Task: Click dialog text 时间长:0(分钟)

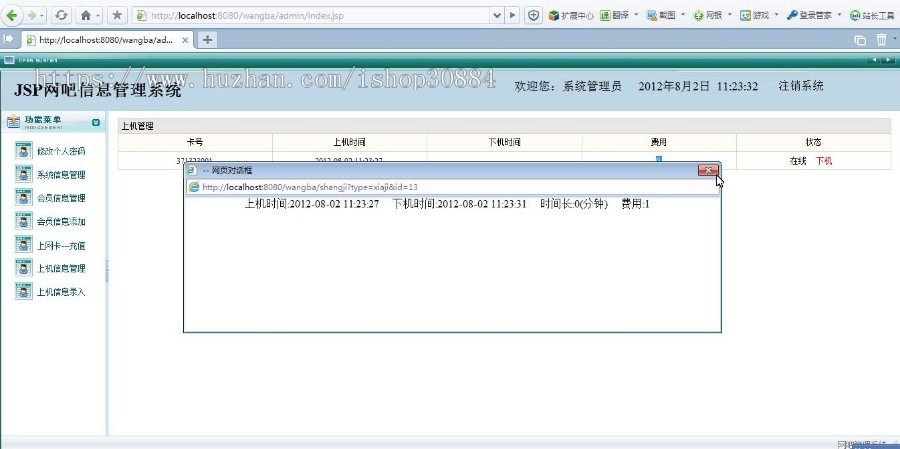Action: tap(574, 204)
